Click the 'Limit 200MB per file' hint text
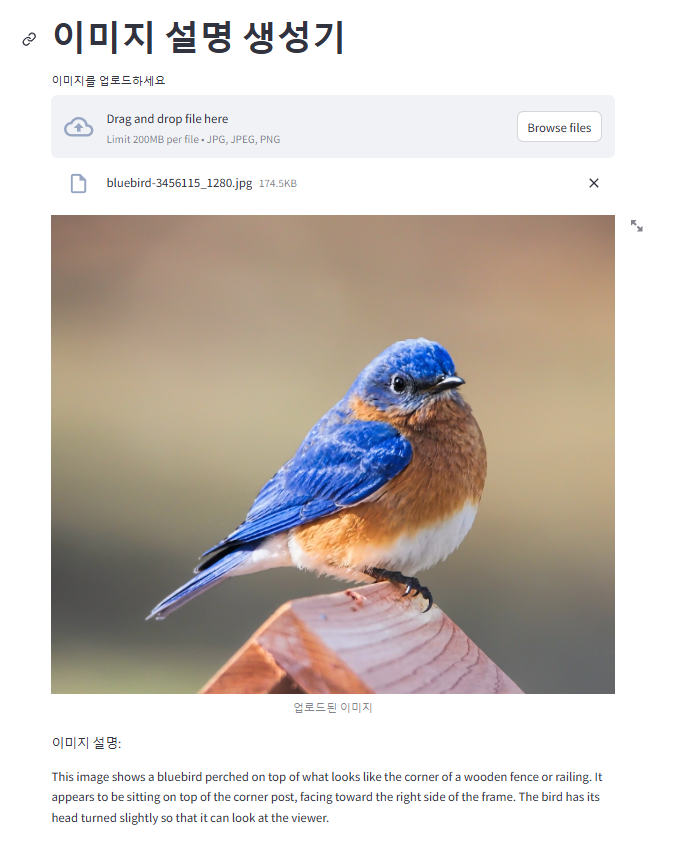Image resolution: width=678 pixels, height=850 pixels. pos(152,139)
